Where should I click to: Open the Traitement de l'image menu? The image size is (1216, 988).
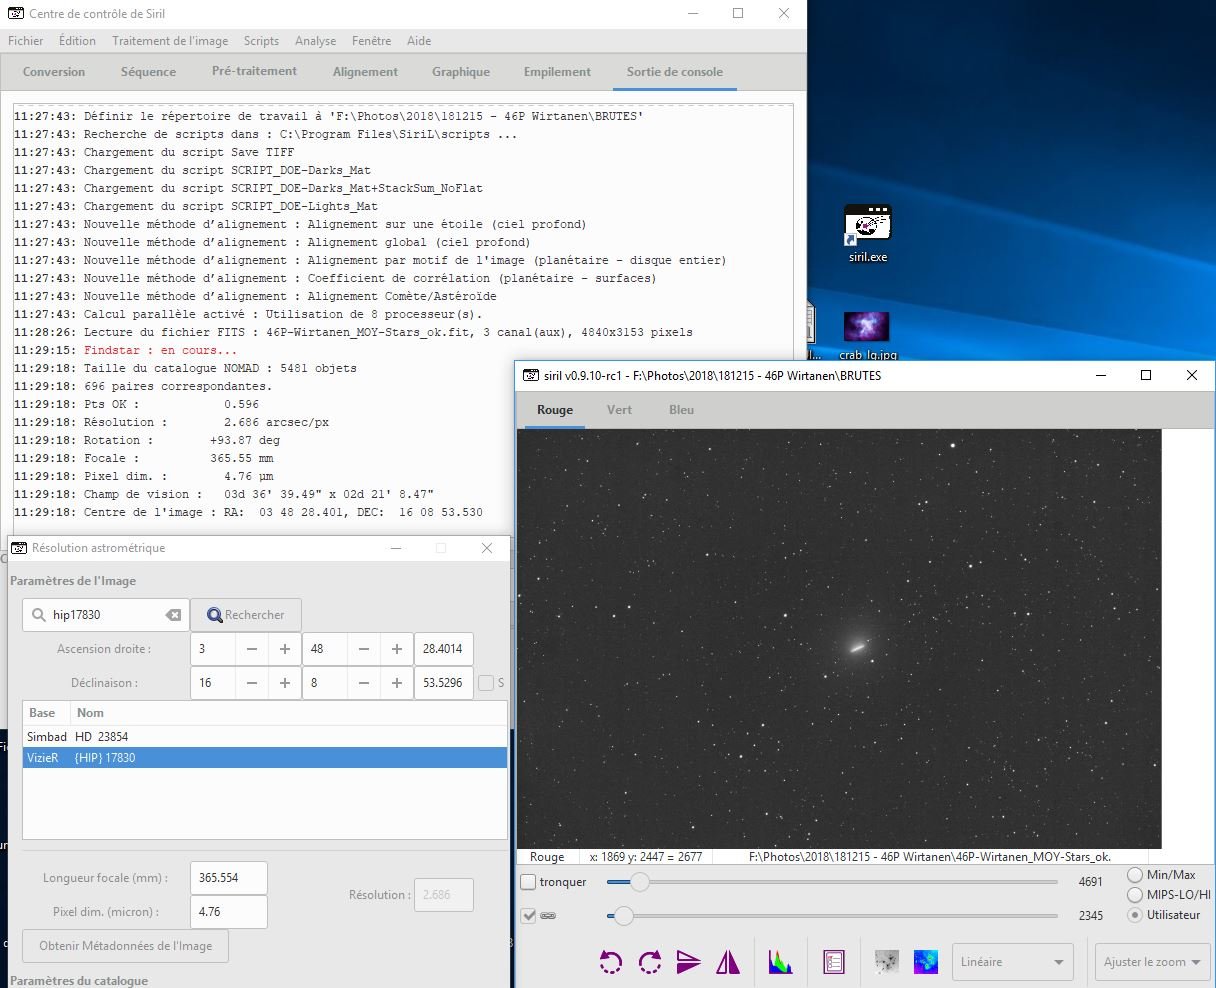coord(170,41)
